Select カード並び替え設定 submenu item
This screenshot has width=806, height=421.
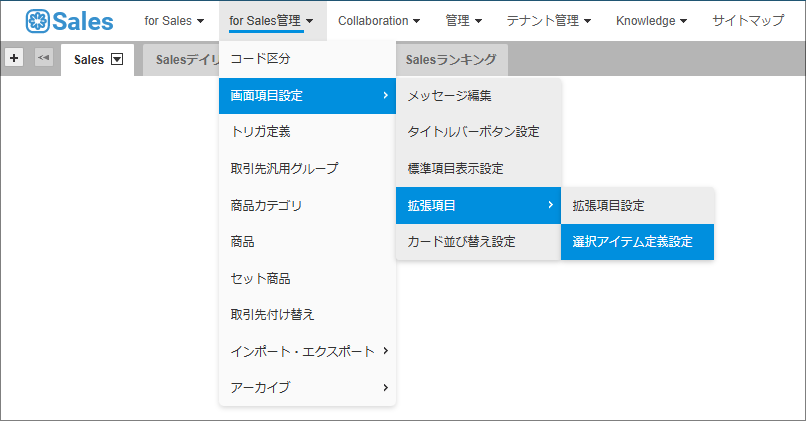point(478,242)
